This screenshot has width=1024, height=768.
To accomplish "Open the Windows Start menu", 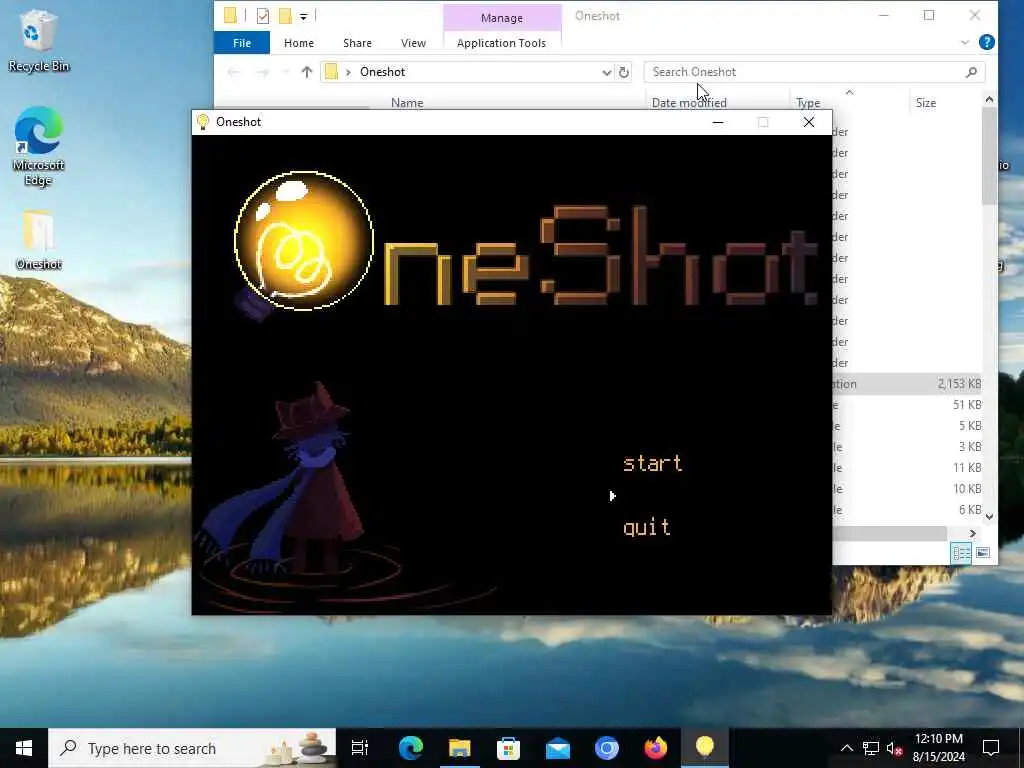I will [24, 748].
